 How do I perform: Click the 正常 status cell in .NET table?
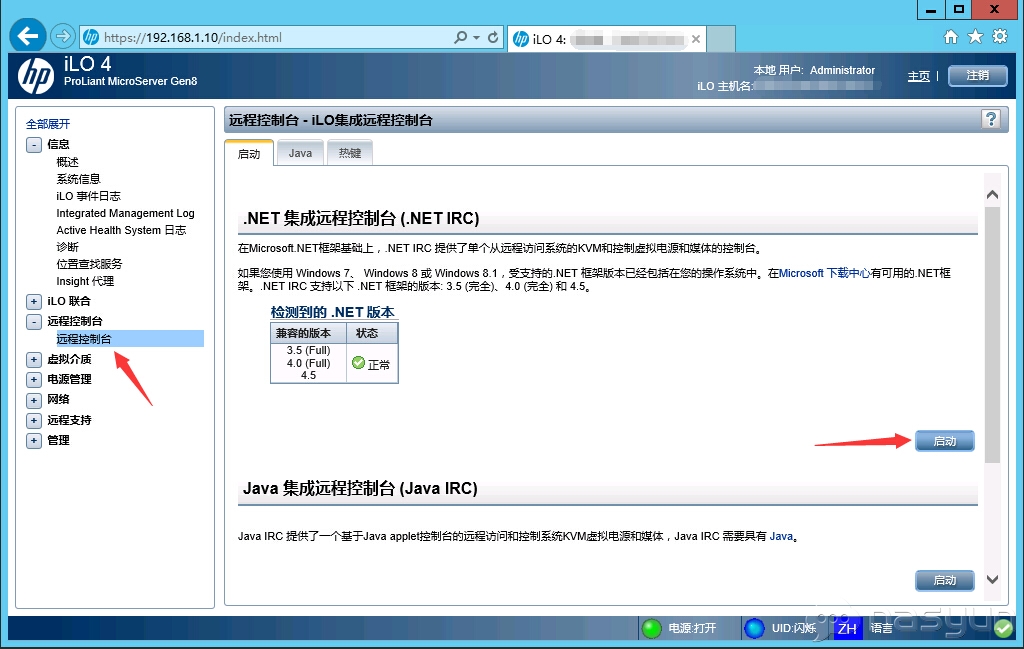pos(372,363)
